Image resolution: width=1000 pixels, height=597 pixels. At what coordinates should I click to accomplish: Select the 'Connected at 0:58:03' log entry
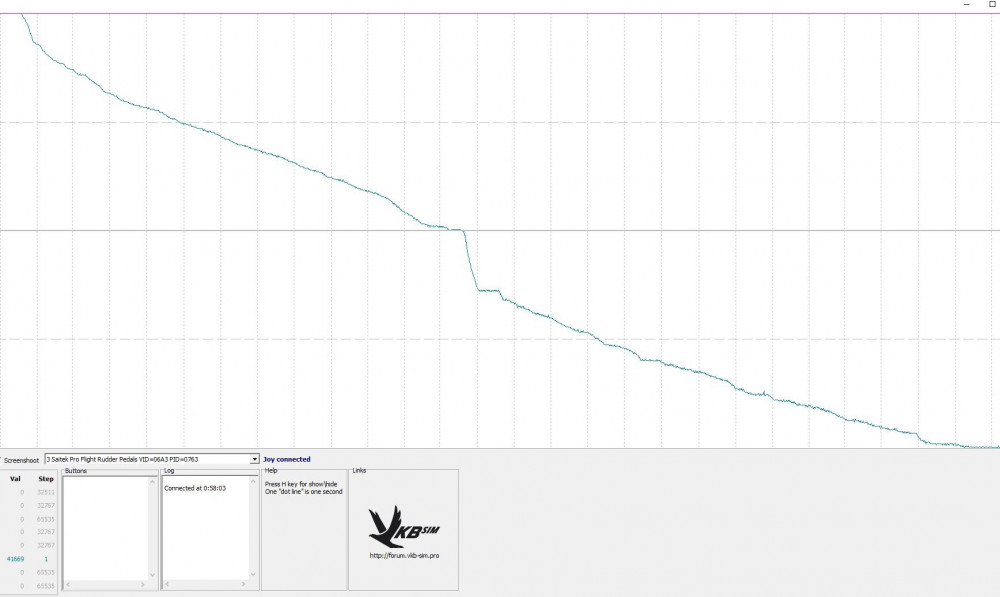click(x=195, y=489)
